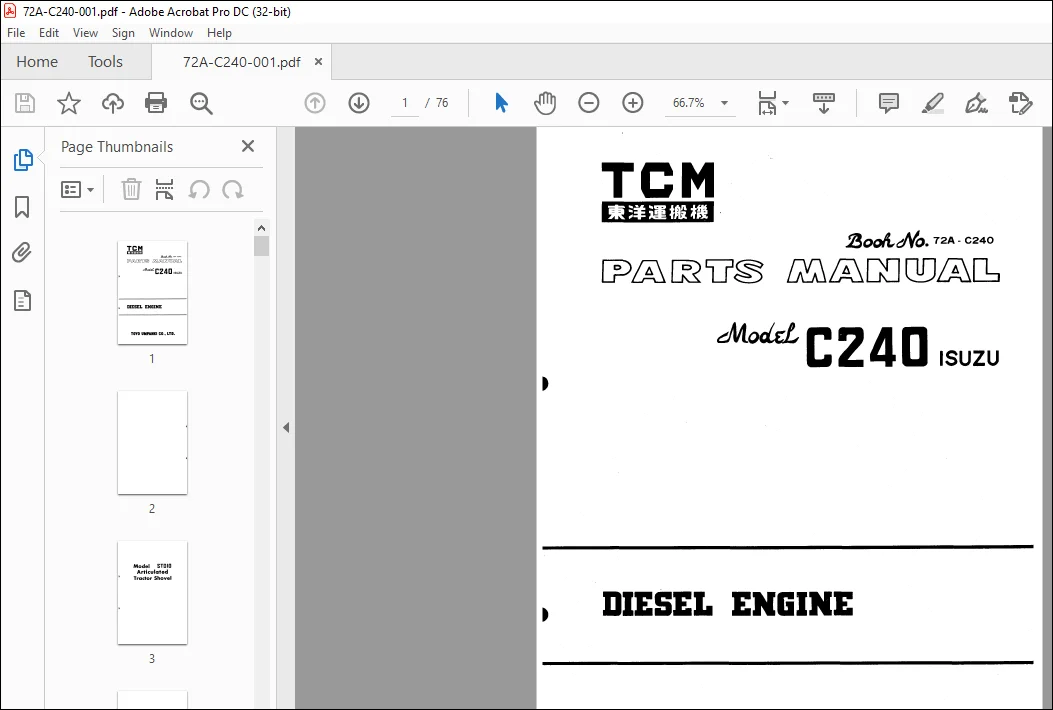Zoom out with minus icon
The height and width of the screenshot is (710, 1053).
tap(589, 103)
